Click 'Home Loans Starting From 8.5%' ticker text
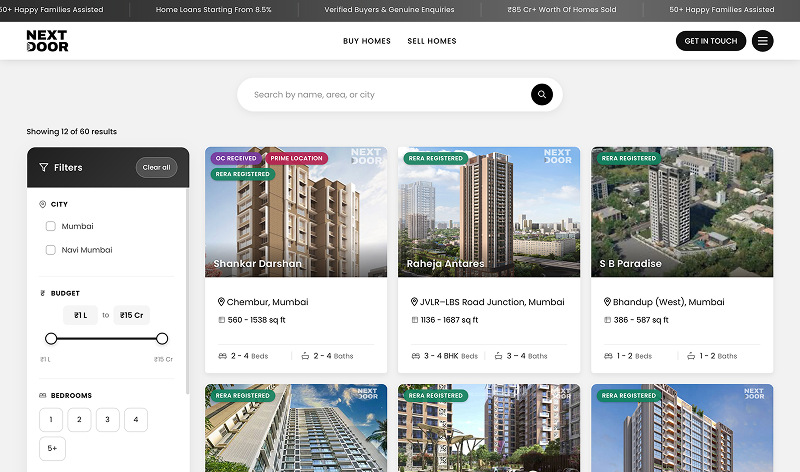 point(213,10)
